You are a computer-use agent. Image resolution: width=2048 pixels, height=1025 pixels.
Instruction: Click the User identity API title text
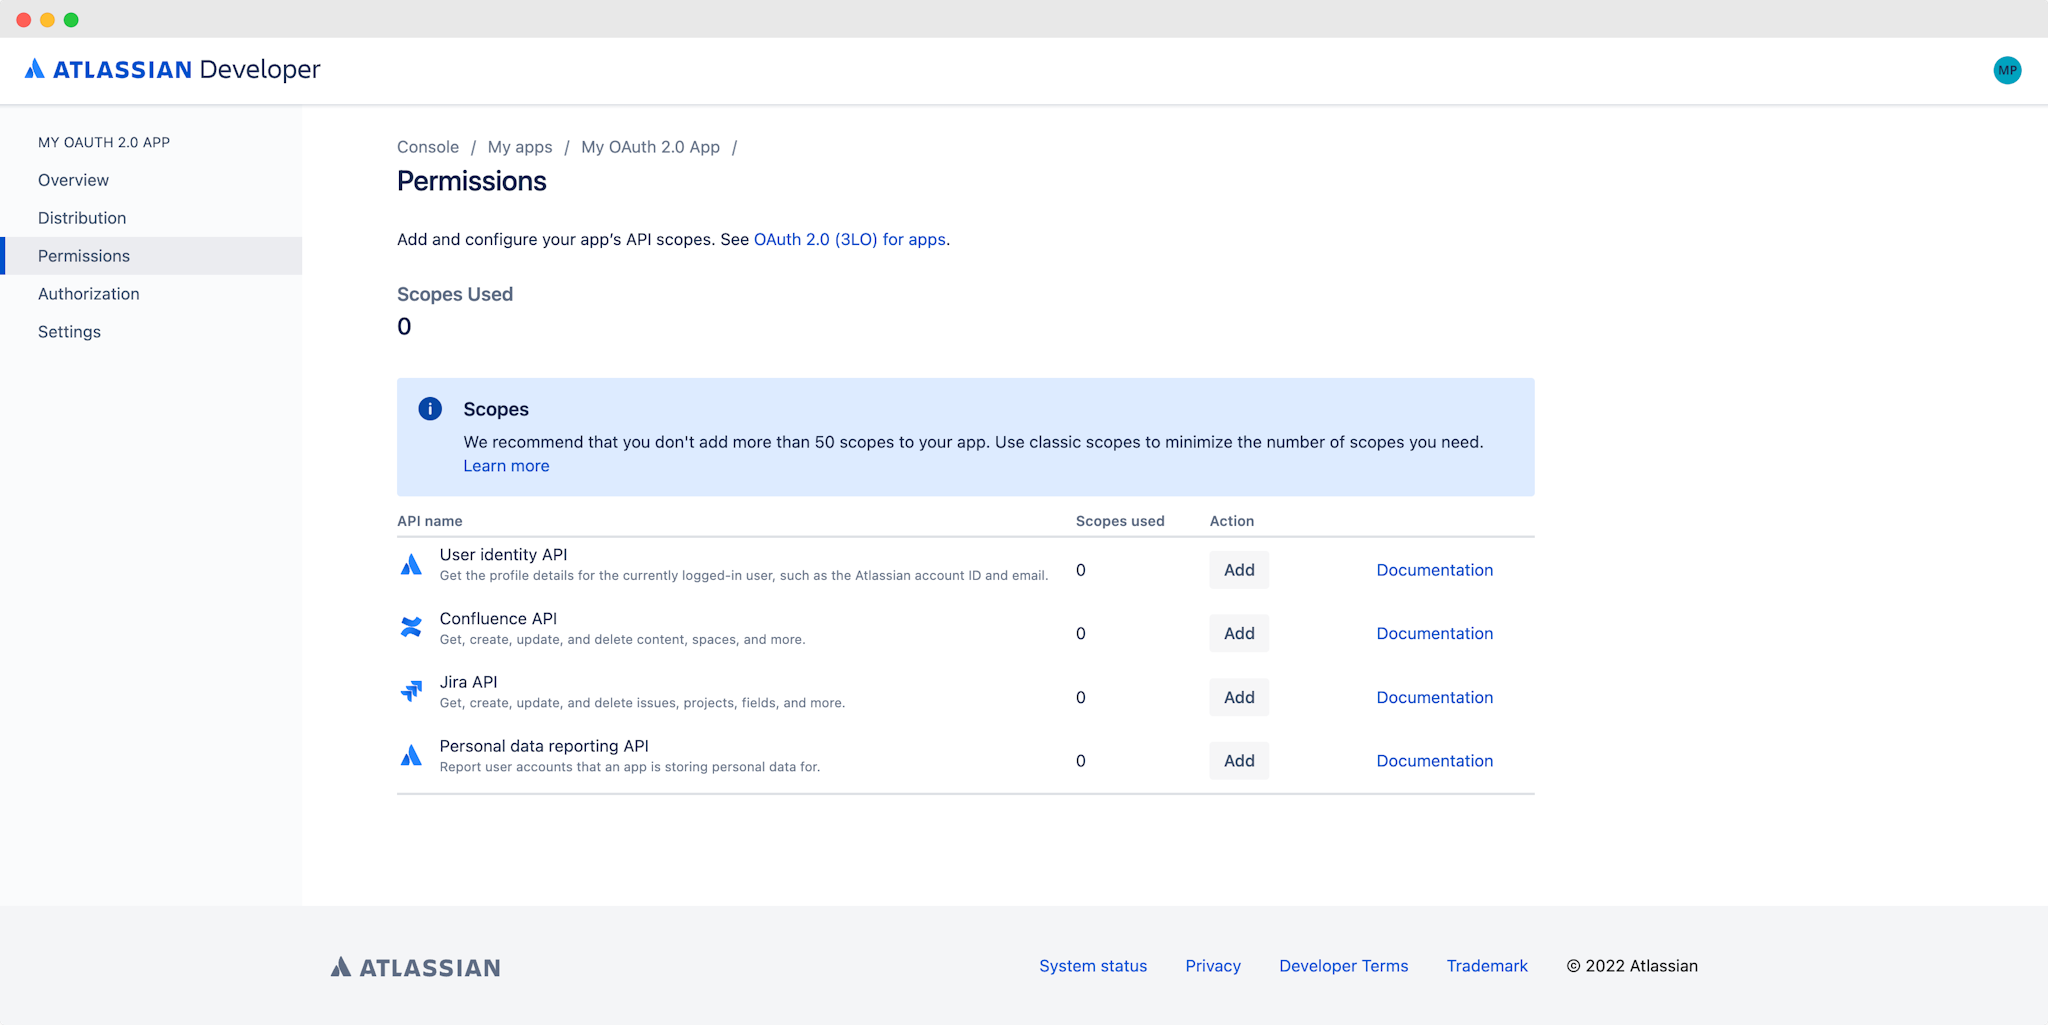(x=503, y=555)
